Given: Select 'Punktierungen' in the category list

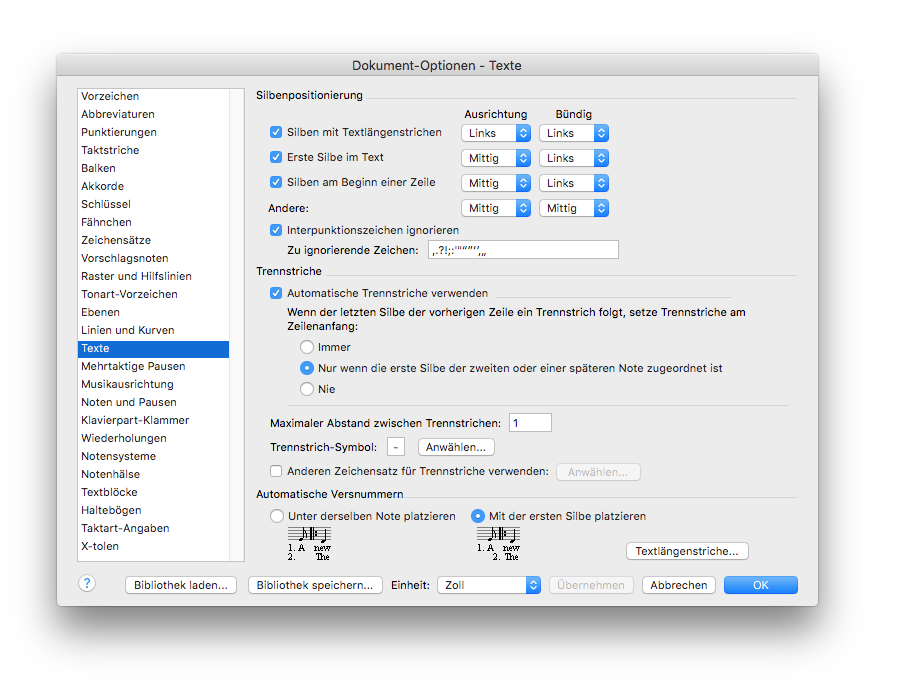Looking at the screenshot, I should pos(153,132).
